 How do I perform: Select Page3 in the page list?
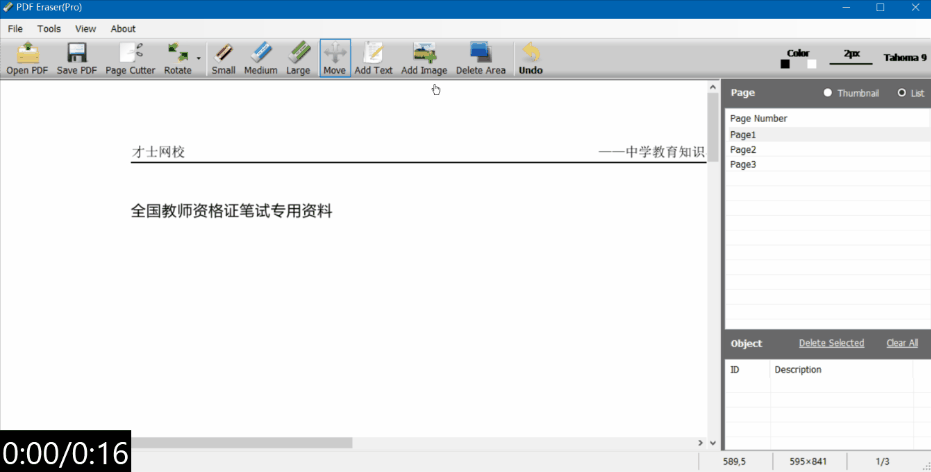[828, 164]
